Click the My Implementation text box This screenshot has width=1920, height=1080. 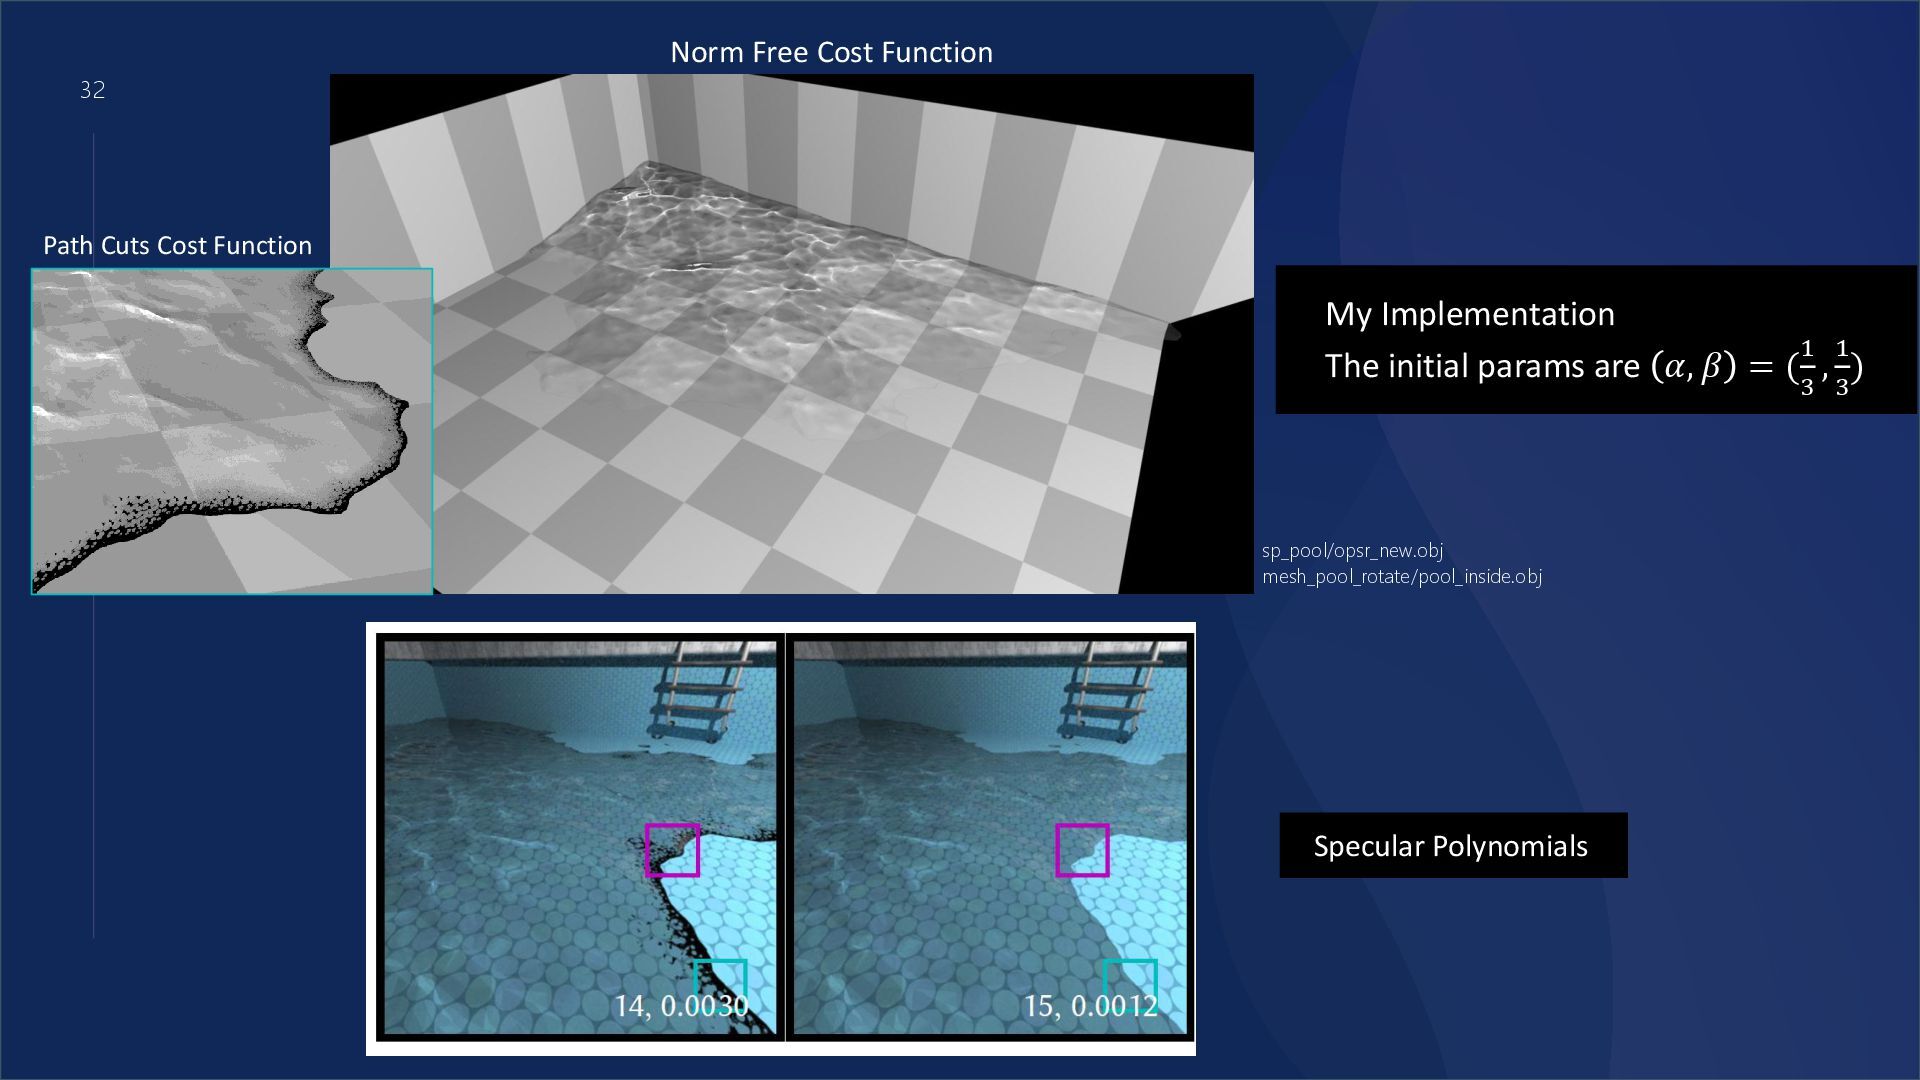coord(1469,314)
